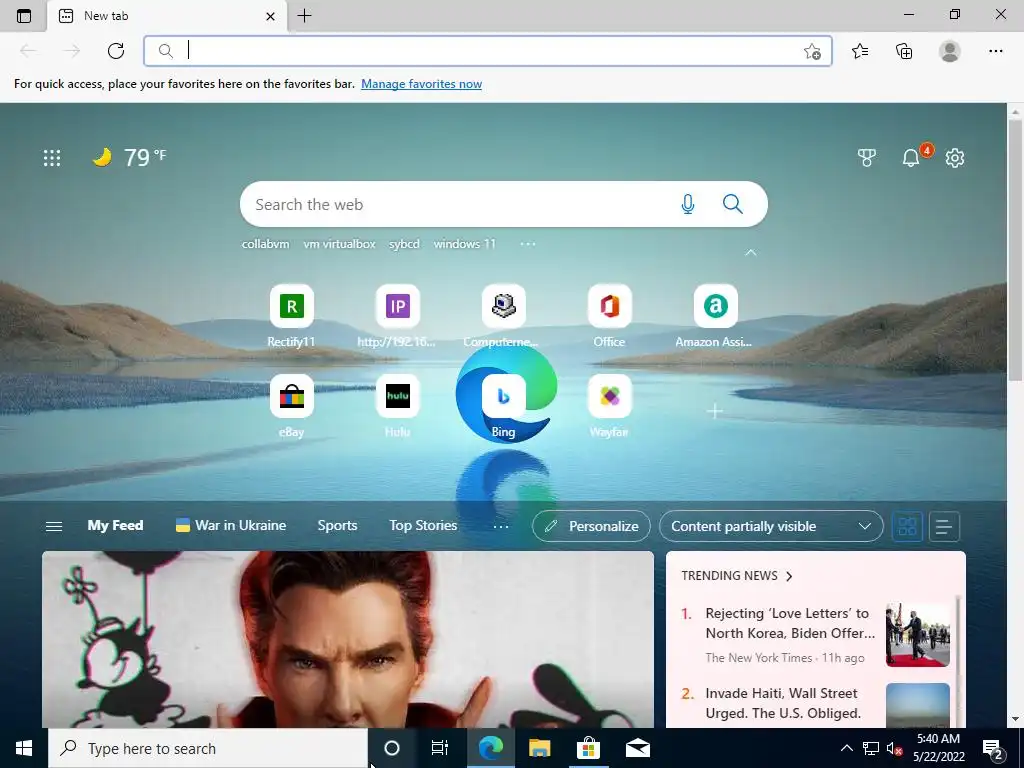Viewport: 1024px width, 768px height.
Task: Switch feed to list view layout
Action: coord(944,526)
